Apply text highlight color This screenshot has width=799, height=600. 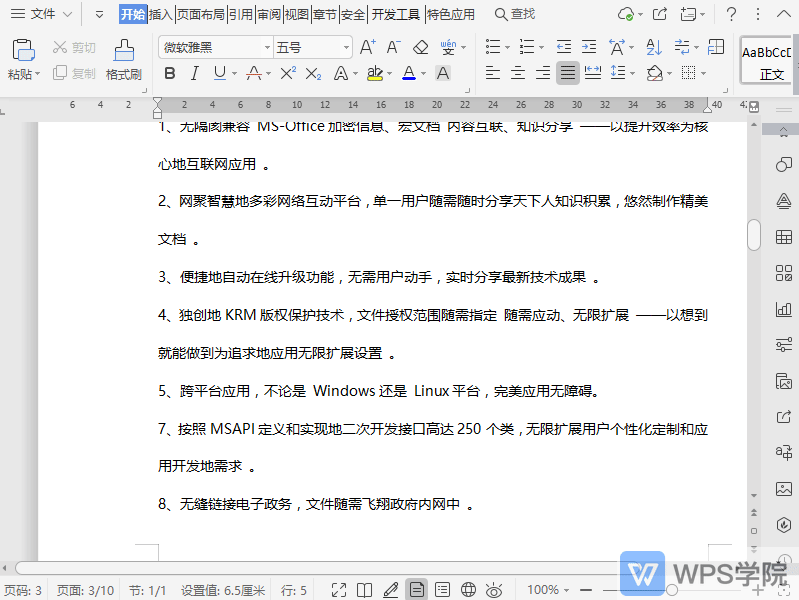[375, 73]
